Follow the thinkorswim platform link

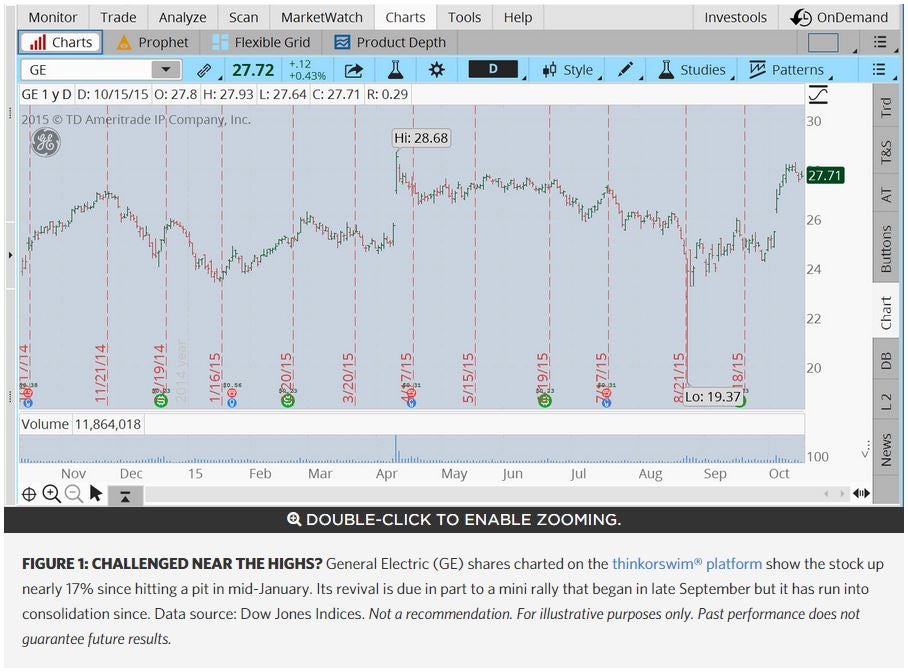tap(687, 564)
